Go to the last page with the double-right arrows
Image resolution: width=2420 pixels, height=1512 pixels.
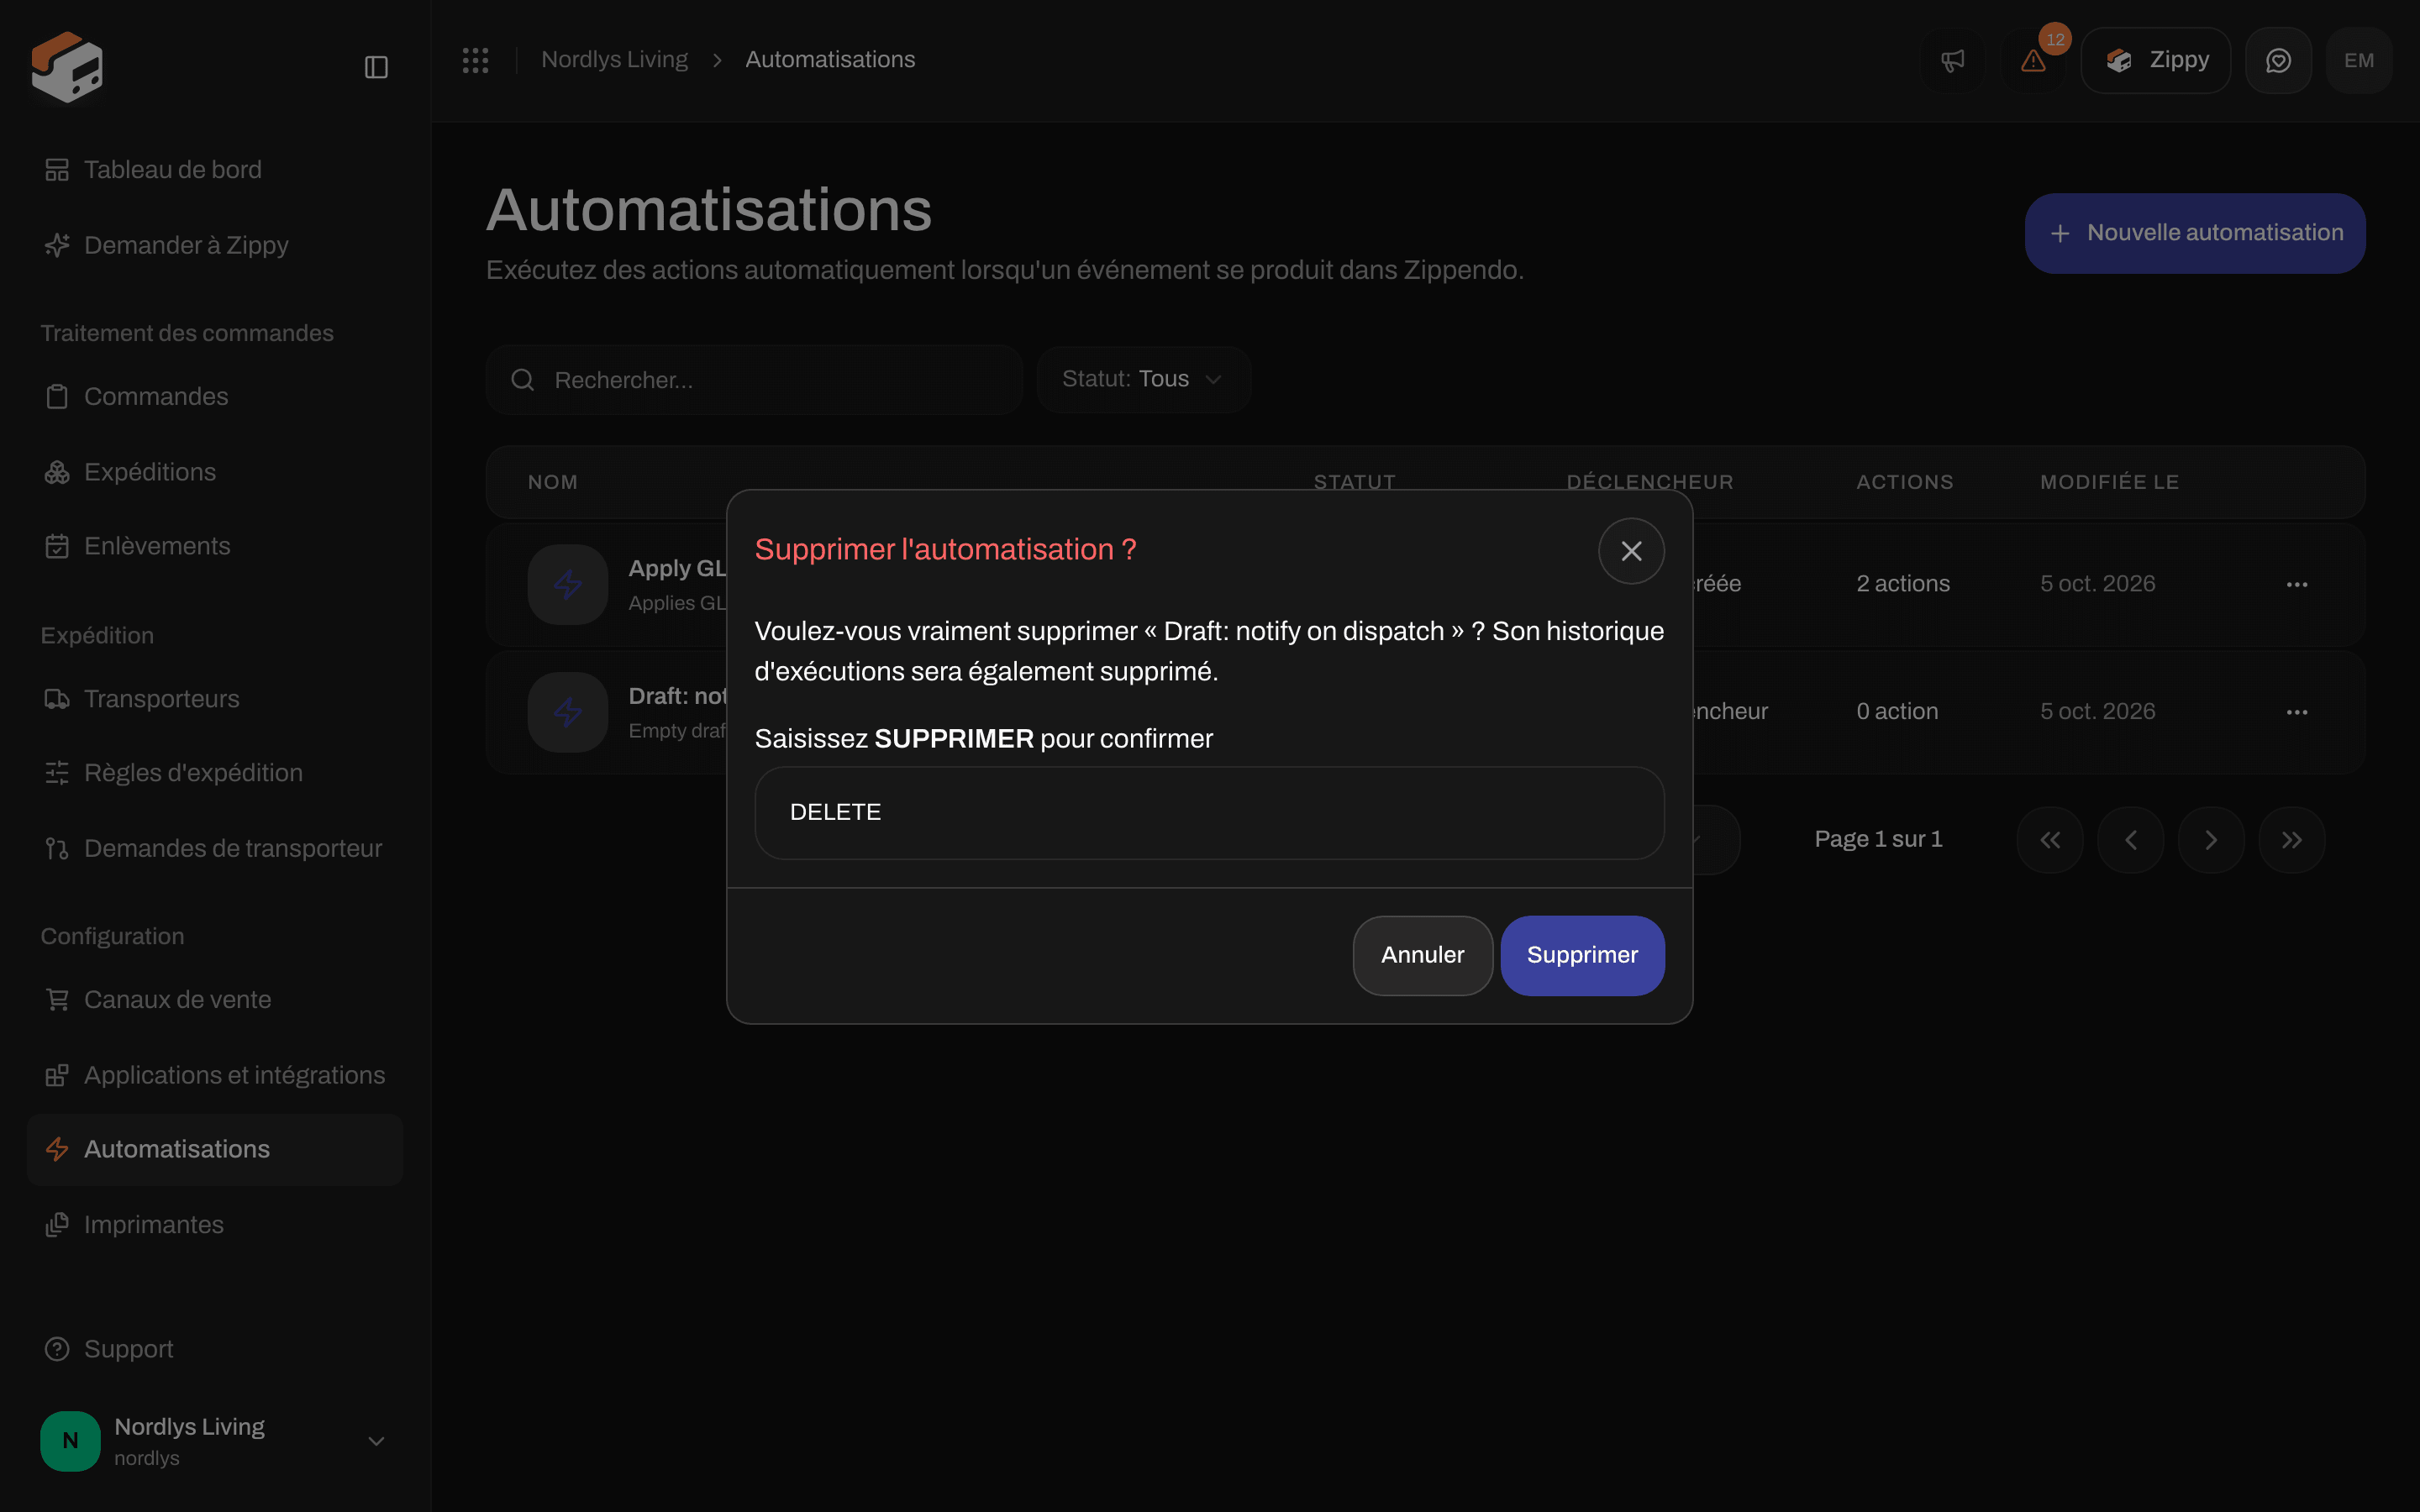pos(2292,840)
